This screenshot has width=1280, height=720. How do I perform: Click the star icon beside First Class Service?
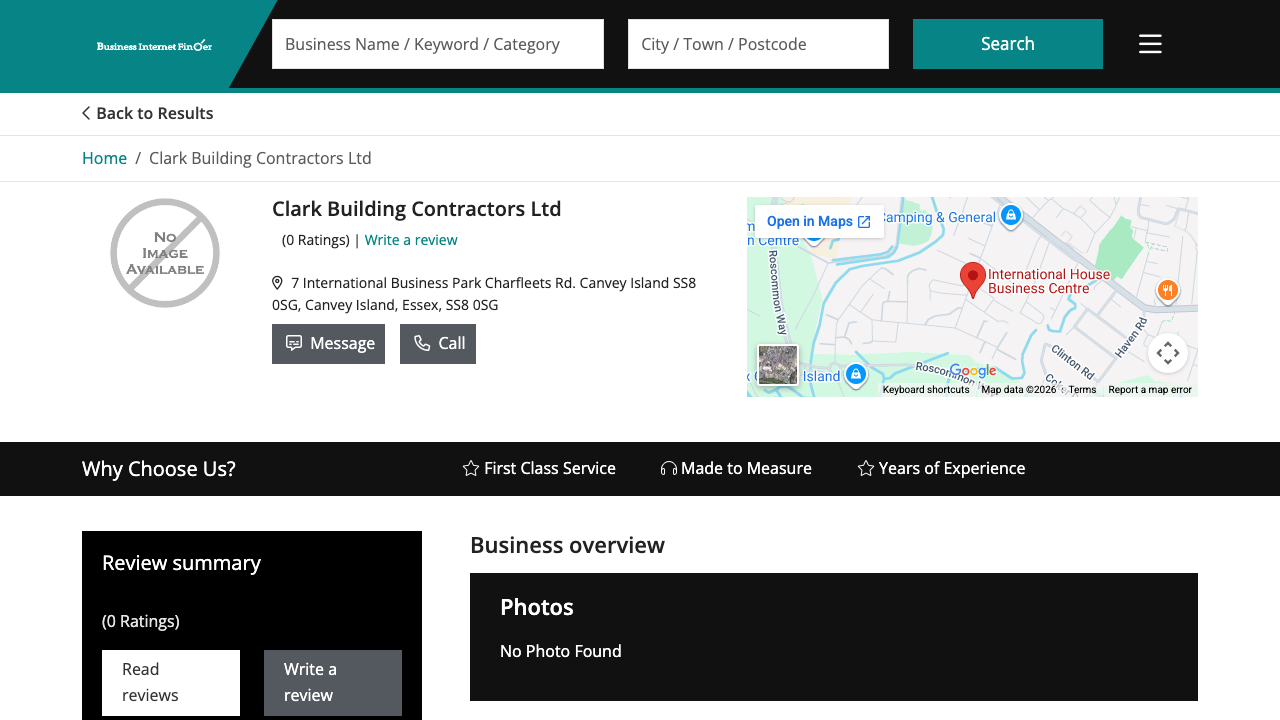470,468
